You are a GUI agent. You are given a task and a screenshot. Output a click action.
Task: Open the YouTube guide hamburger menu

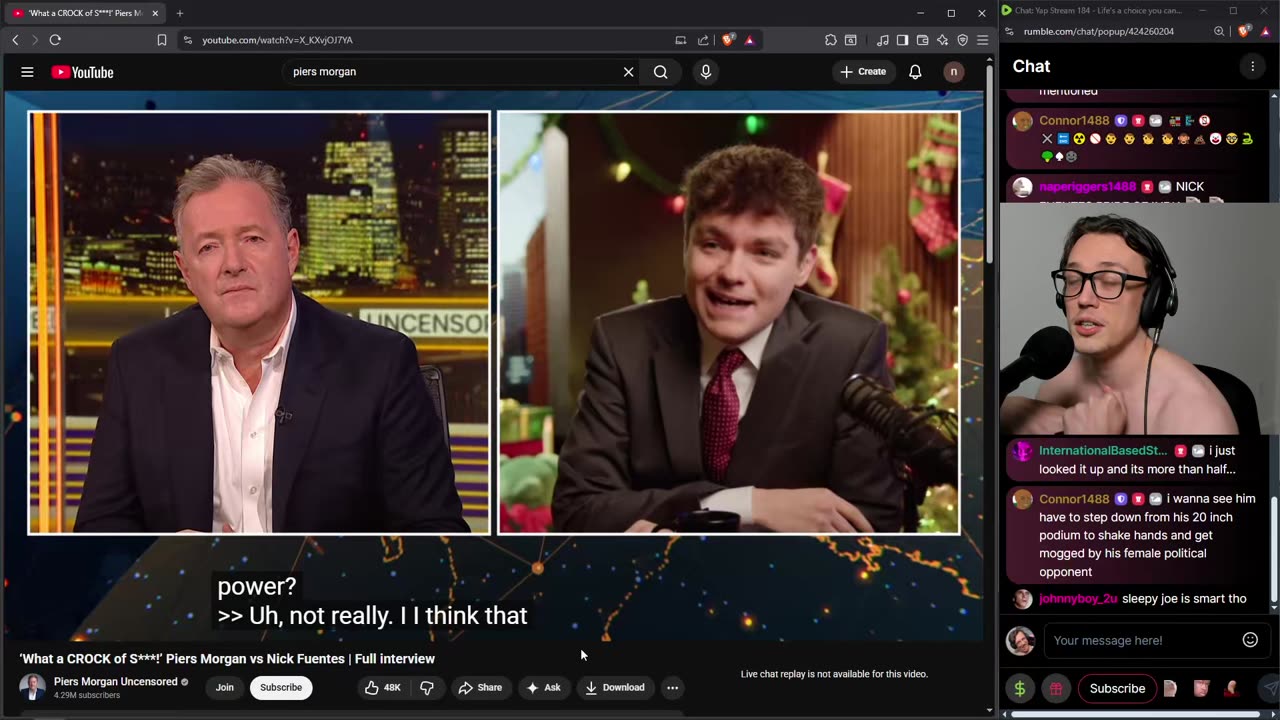(27, 72)
